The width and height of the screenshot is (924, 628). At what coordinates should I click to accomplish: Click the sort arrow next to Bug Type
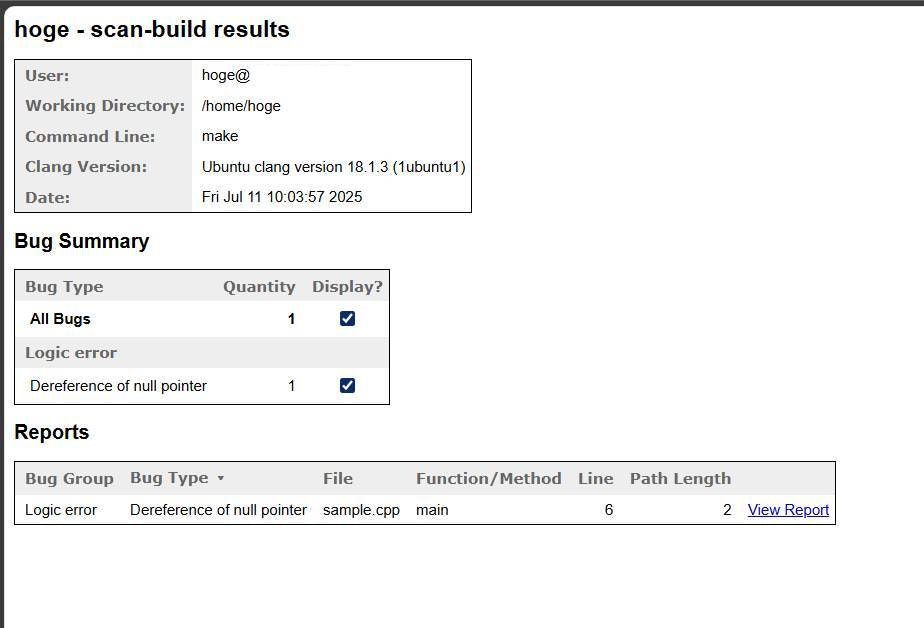[221, 478]
